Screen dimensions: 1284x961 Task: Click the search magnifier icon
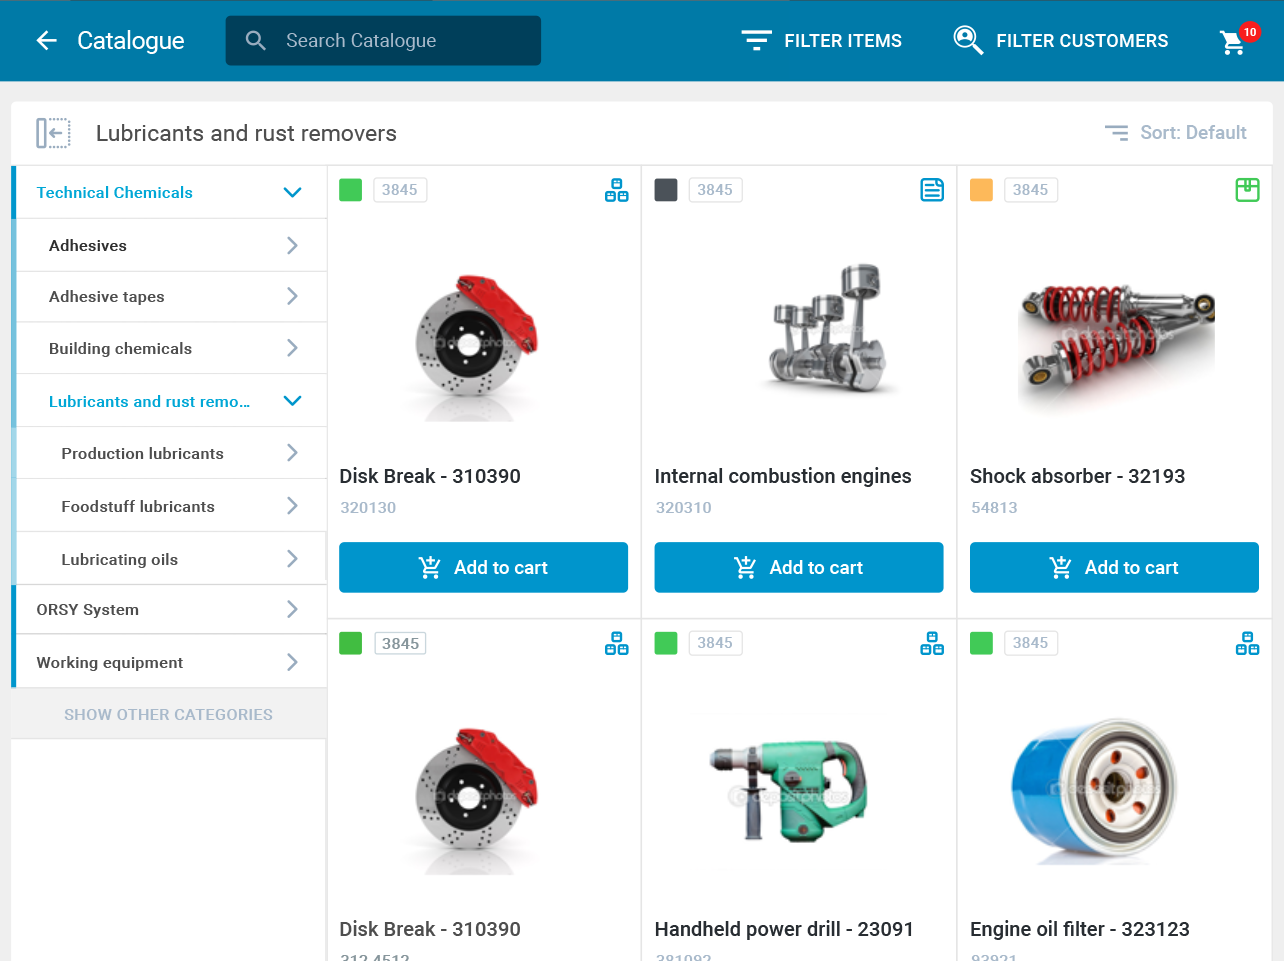tap(256, 41)
